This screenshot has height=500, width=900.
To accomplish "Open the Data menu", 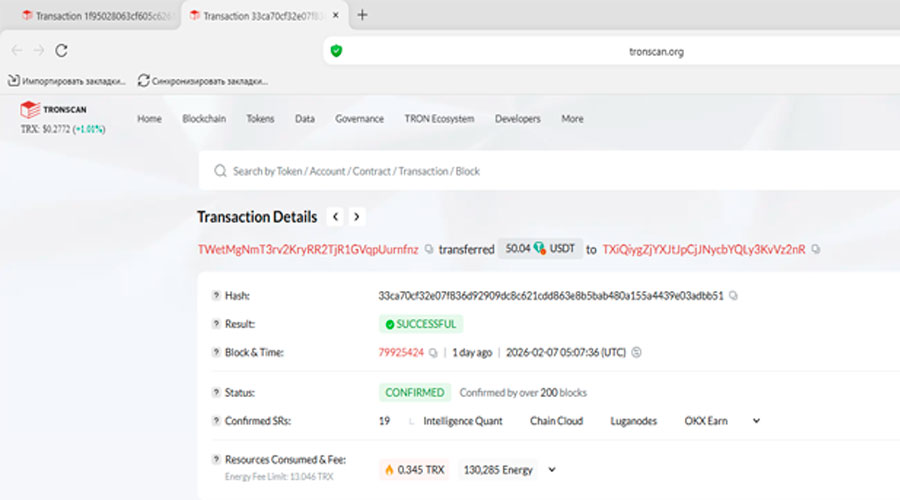I will 305,119.
